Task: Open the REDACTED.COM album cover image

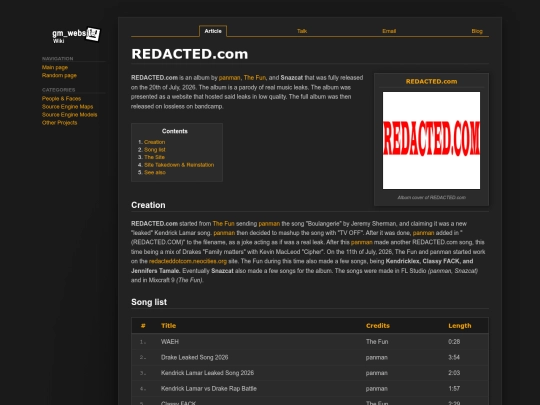Action: (431, 140)
